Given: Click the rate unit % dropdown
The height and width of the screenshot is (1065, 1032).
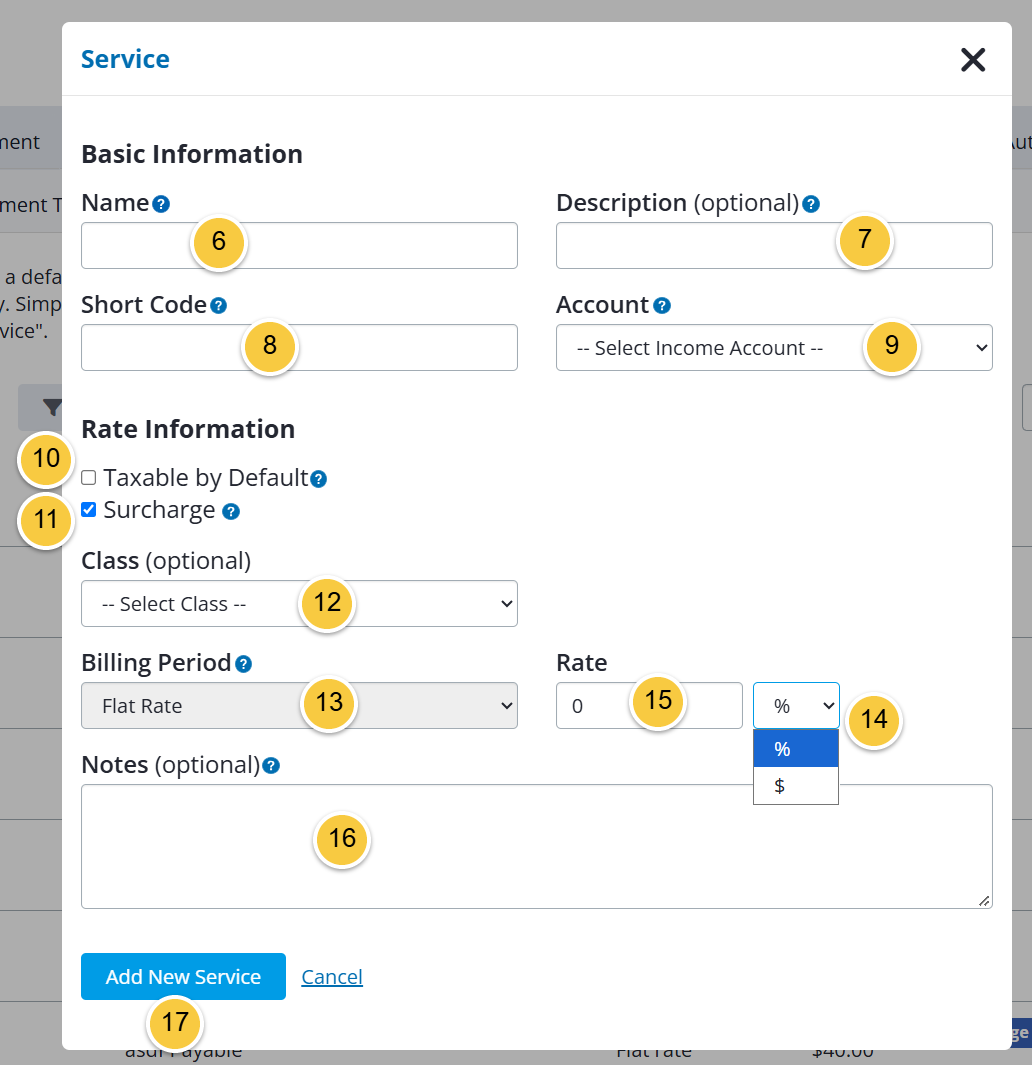Looking at the screenshot, I should pos(796,706).
